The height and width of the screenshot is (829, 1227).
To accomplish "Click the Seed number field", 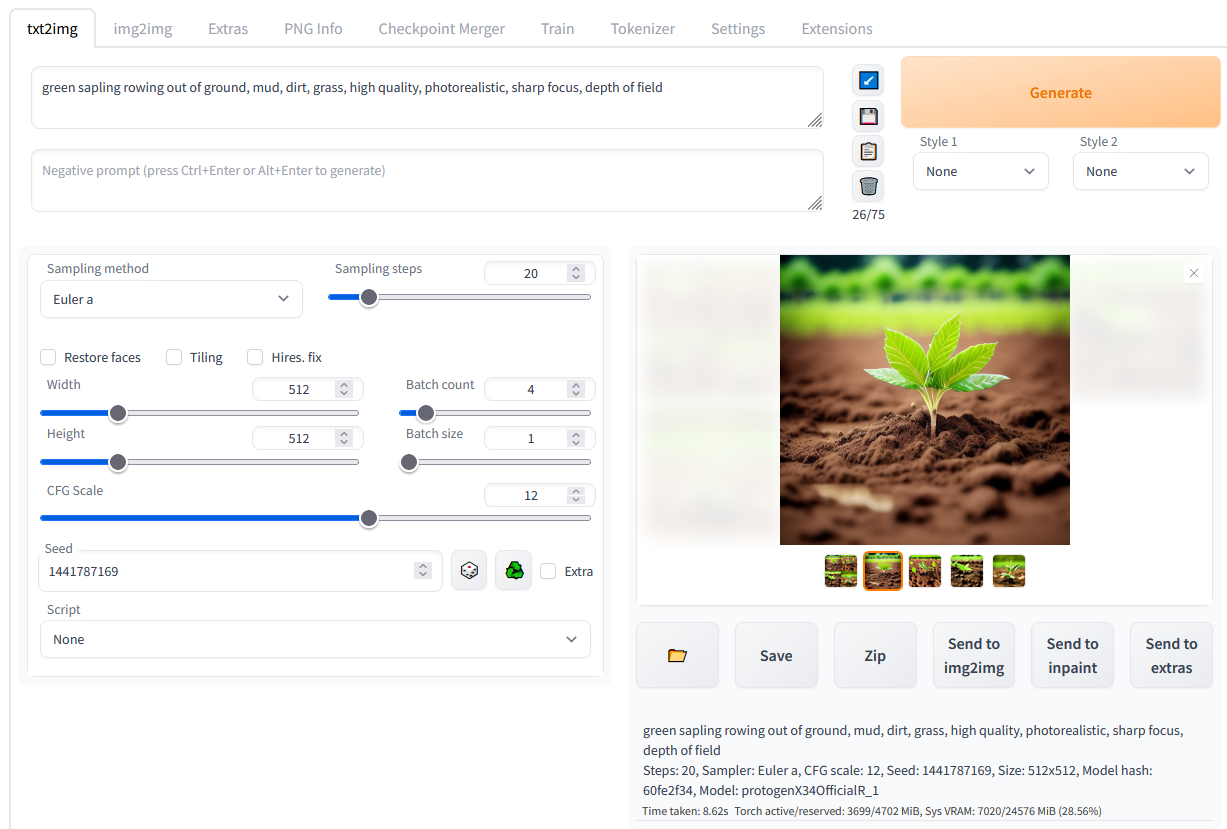I will tap(240, 571).
